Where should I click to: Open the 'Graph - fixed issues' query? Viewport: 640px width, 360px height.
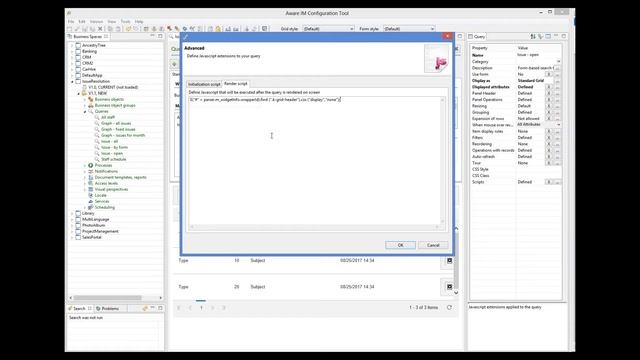coord(118,129)
